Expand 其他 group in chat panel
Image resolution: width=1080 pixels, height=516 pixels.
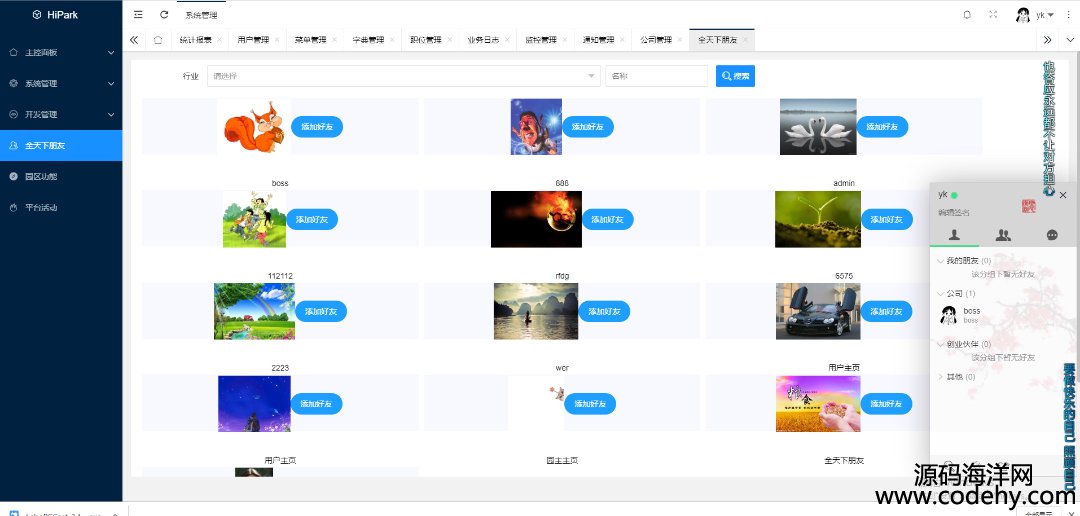957,377
